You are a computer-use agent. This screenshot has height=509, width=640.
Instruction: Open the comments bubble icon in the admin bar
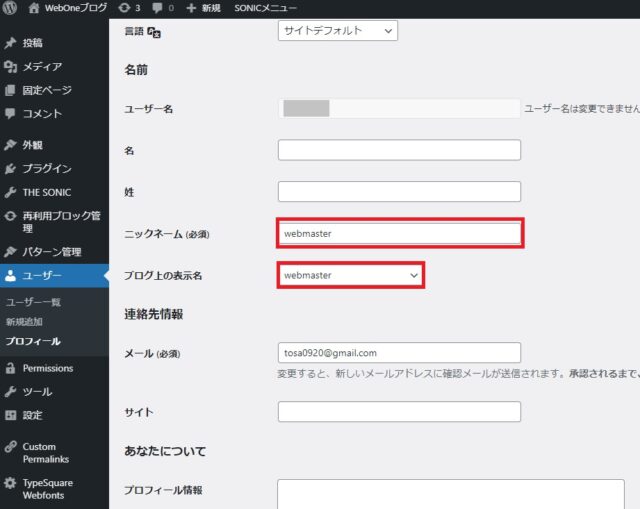[x=157, y=8]
